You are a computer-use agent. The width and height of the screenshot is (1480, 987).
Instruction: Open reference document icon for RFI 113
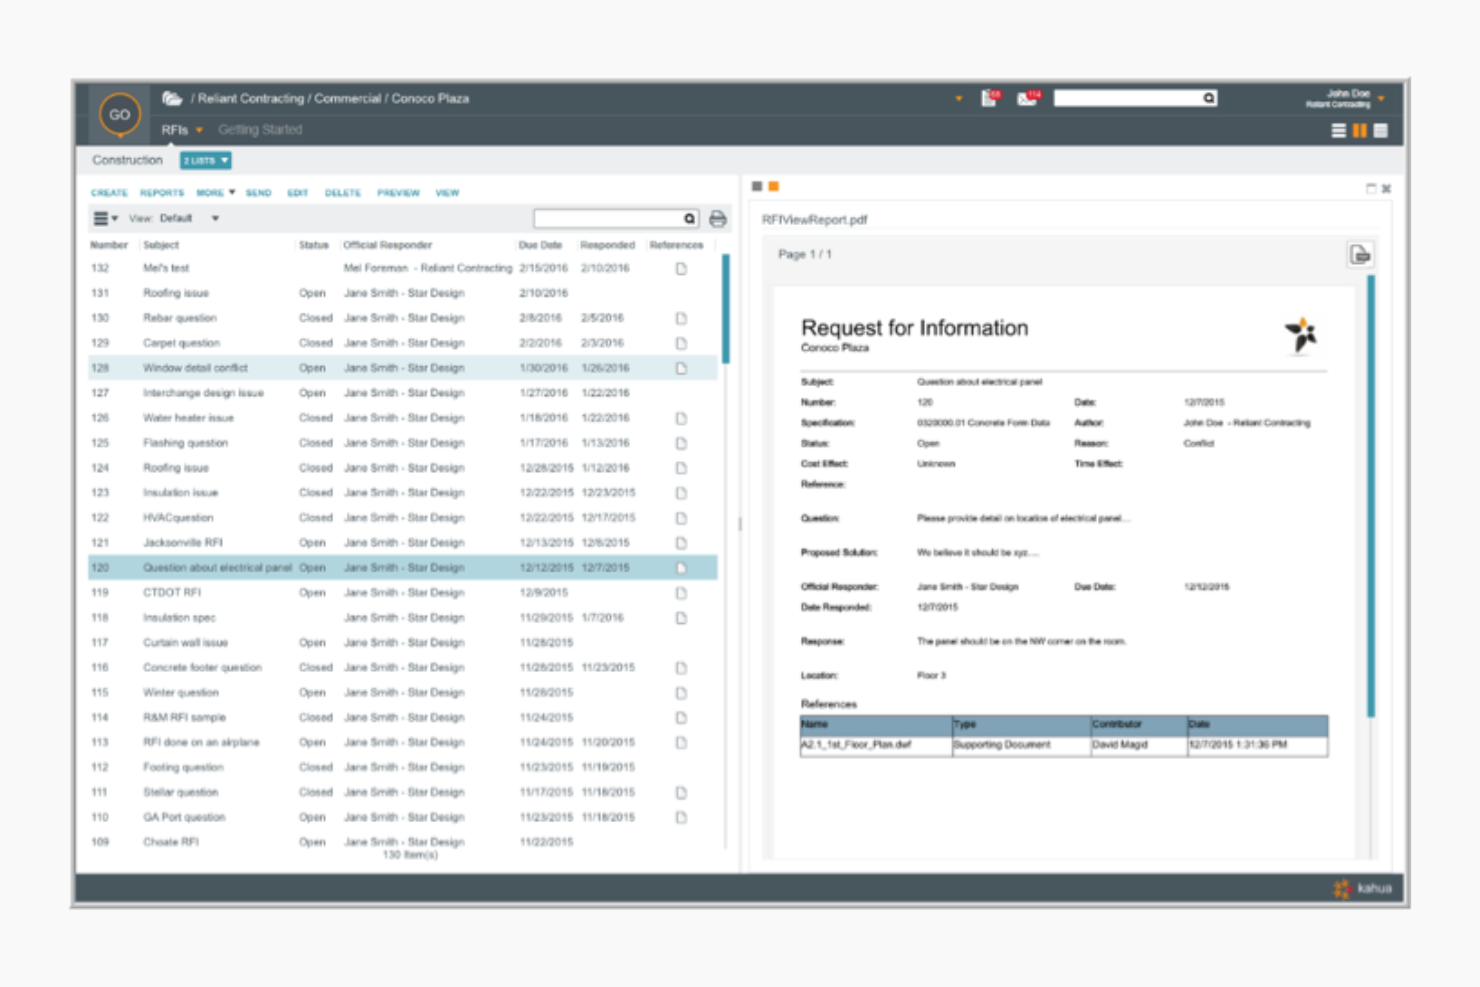tap(681, 743)
